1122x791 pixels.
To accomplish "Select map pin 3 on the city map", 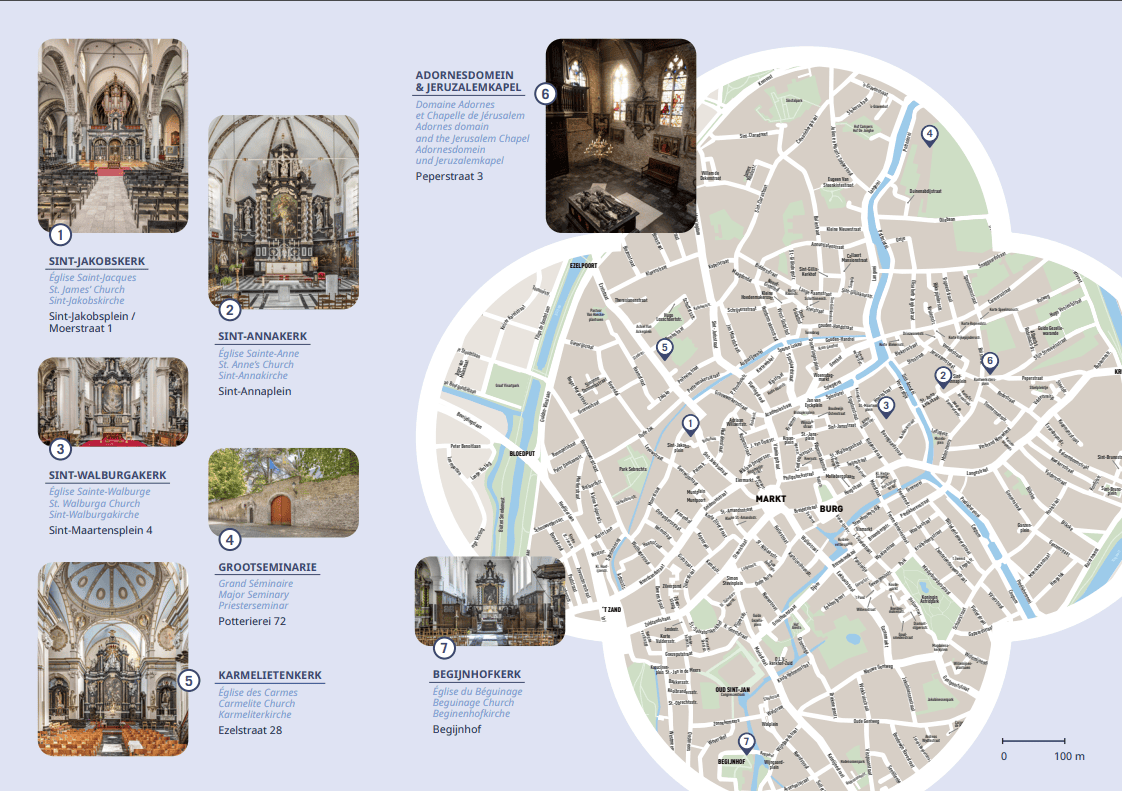I will click(x=886, y=407).
